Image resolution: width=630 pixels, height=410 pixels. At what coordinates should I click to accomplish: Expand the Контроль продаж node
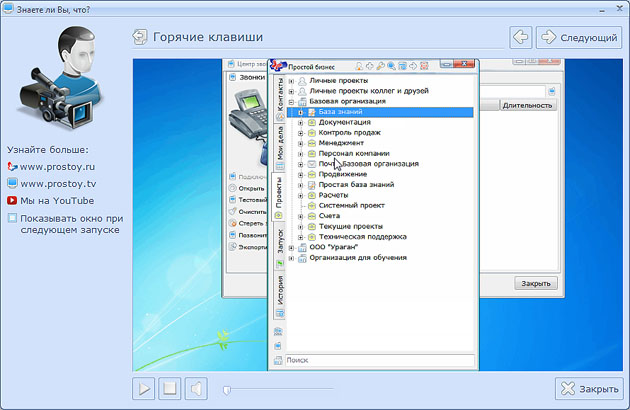click(x=301, y=133)
